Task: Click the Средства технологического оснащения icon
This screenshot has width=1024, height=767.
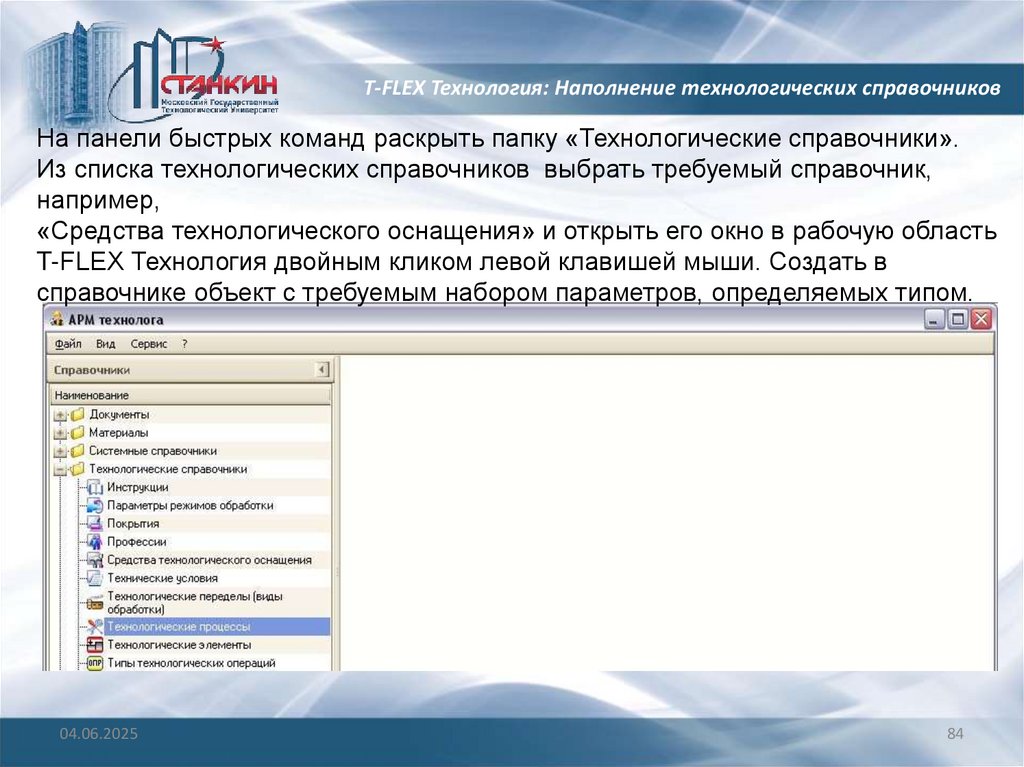Action: tap(95, 560)
